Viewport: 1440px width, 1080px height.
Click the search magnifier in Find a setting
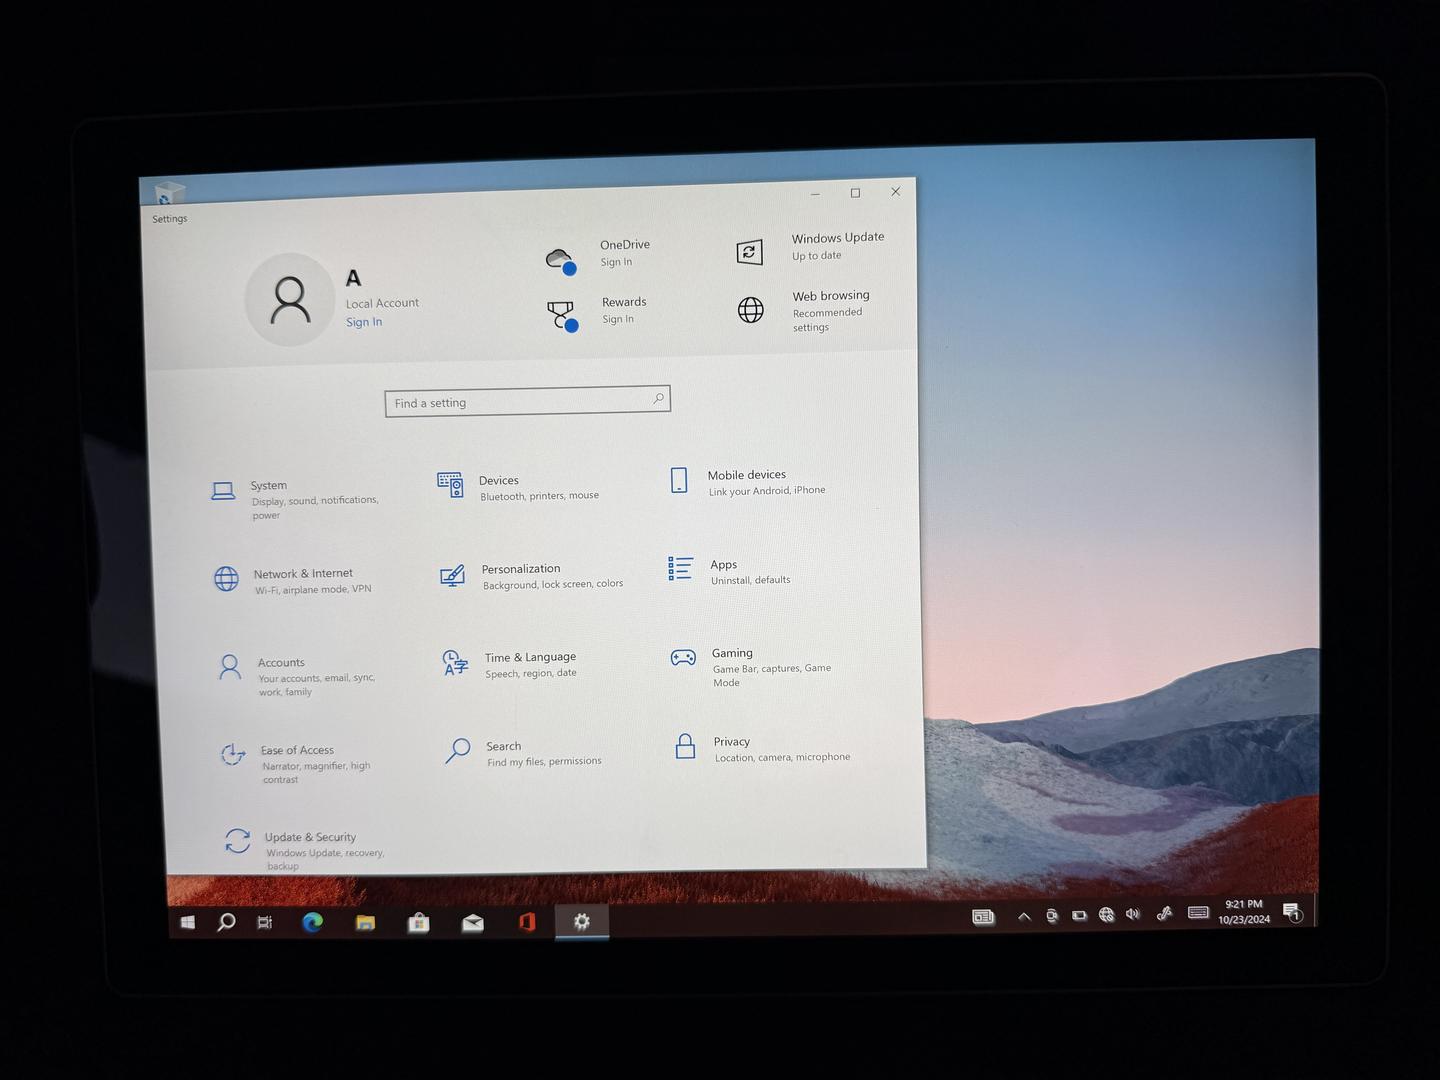tap(658, 398)
